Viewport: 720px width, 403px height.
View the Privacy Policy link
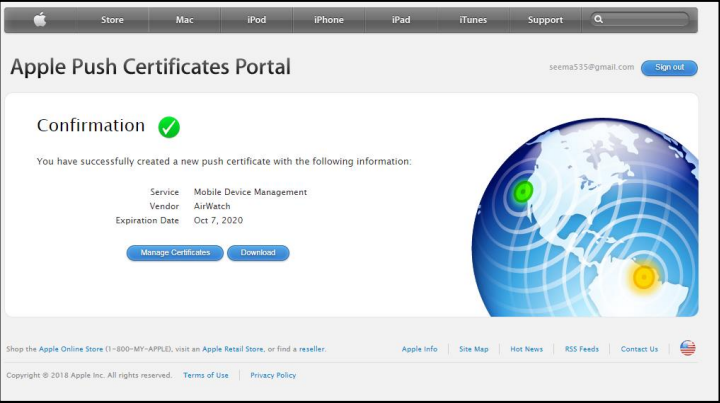click(x=273, y=375)
